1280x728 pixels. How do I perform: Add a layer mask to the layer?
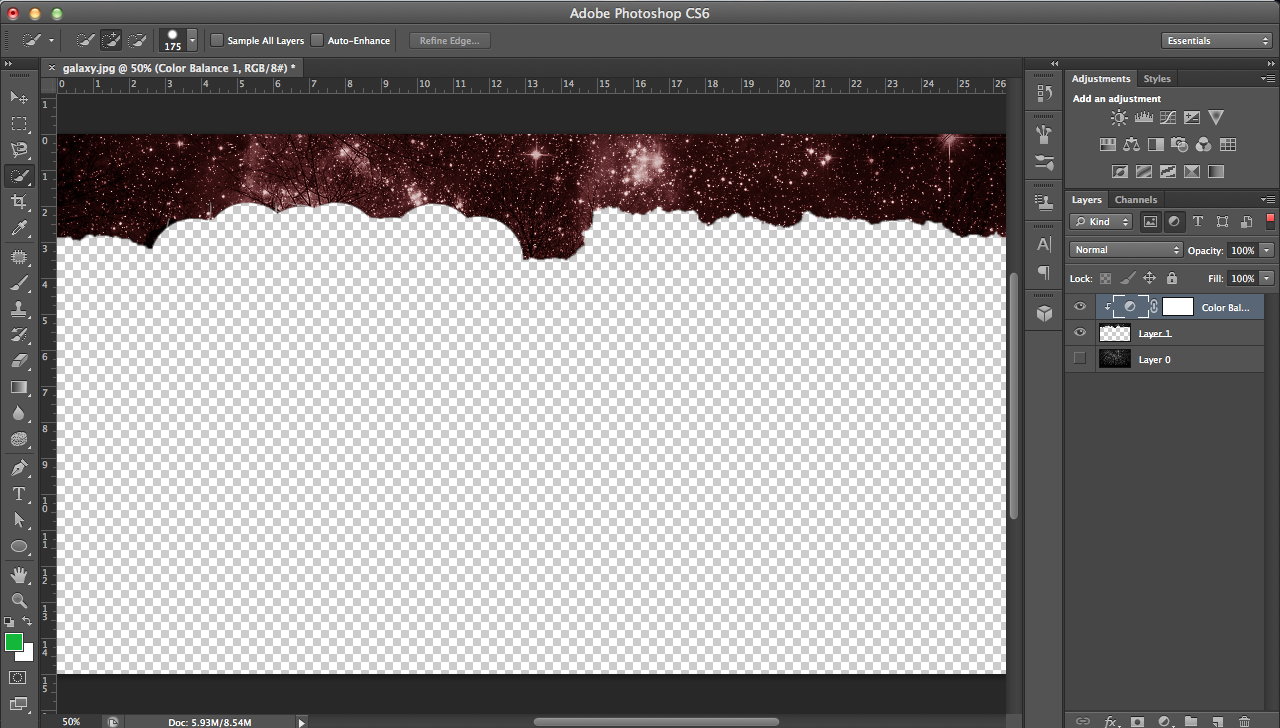(1137, 721)
